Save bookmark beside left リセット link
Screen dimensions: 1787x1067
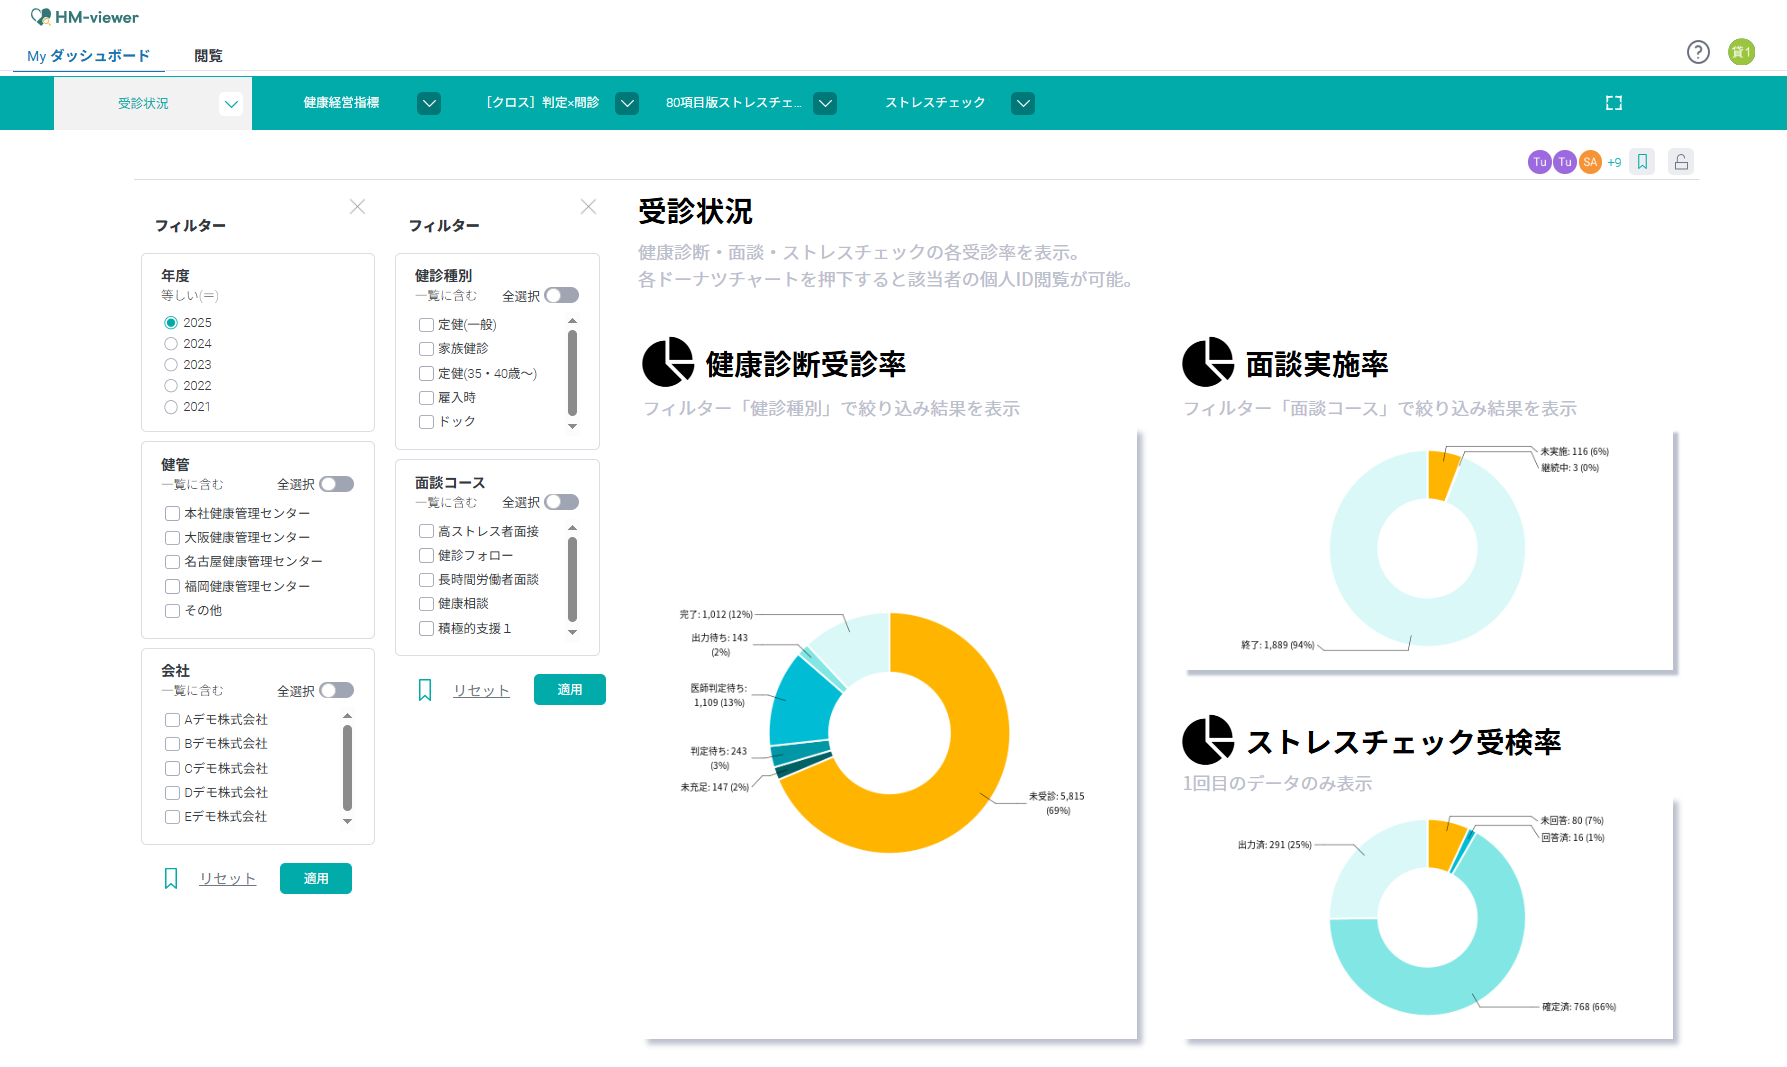click(x=171, y=878)
